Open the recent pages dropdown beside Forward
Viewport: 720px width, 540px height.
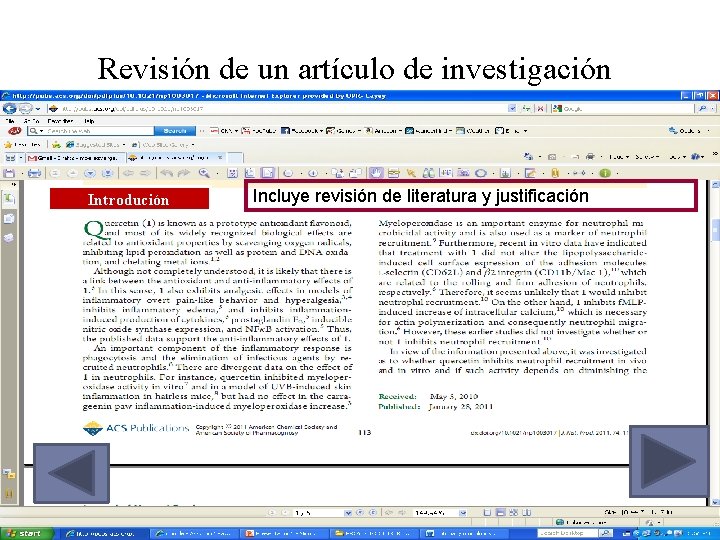[38, 109]
